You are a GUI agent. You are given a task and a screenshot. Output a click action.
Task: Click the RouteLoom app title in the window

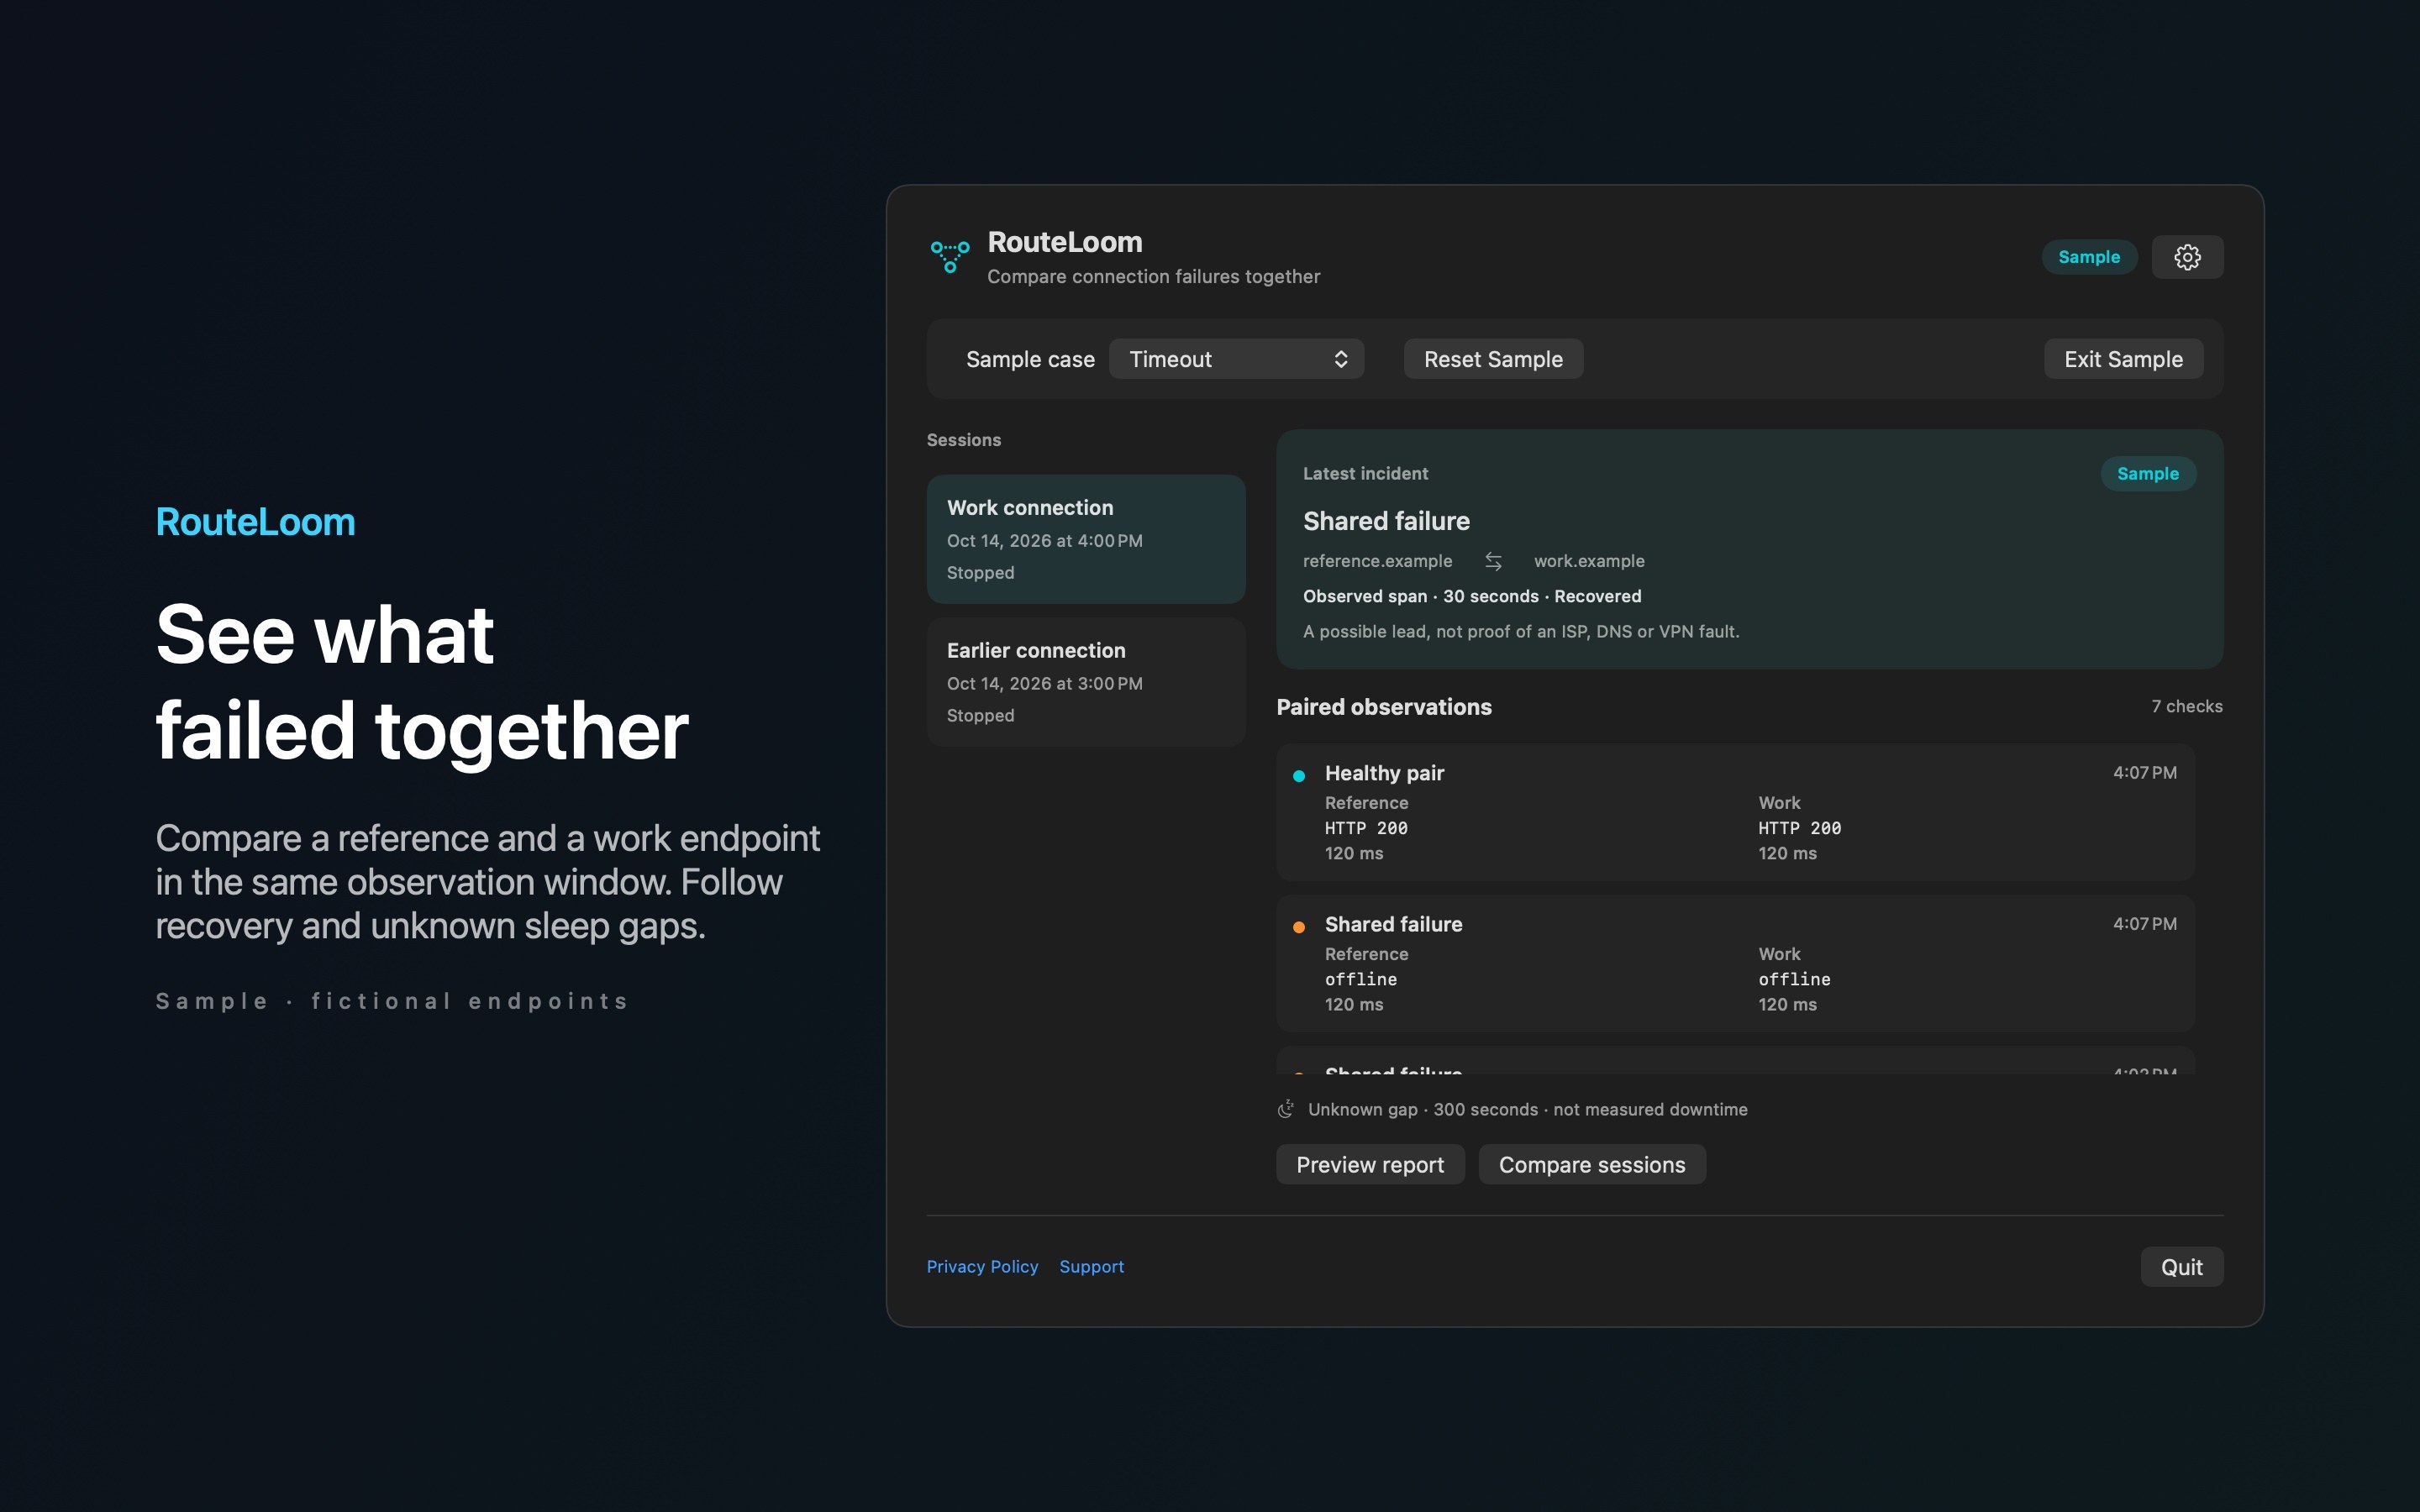[x=1064, y=242]
